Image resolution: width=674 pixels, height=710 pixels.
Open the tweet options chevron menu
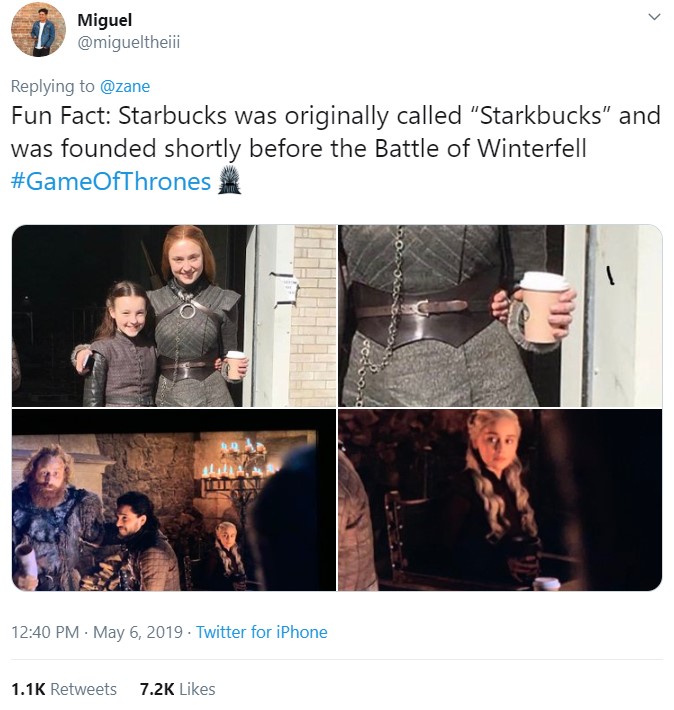(655, 17)
